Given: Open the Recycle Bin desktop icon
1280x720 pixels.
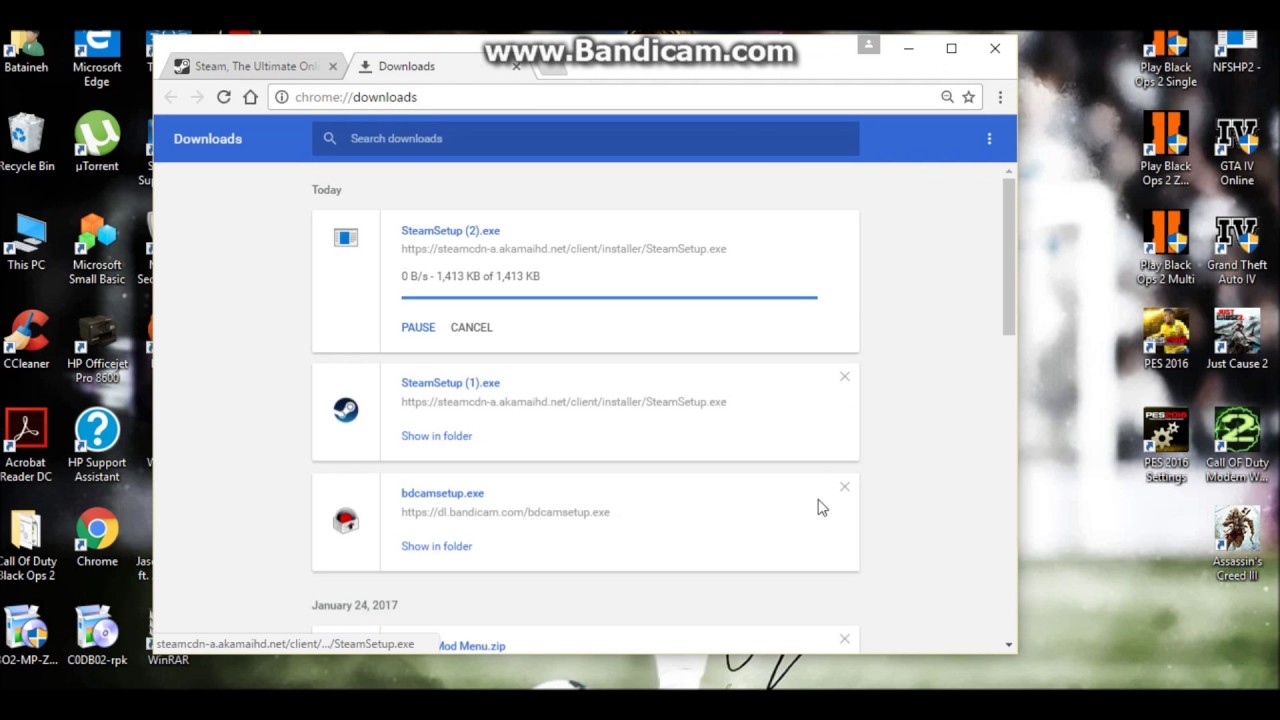Looking at the screenshot, I should click(x=27, y=143).
